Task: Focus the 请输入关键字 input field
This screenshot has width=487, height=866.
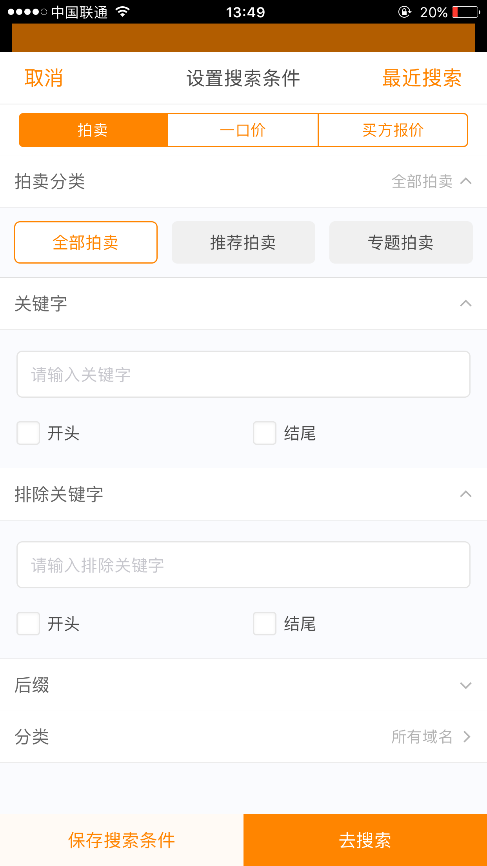Action: click(x=244, y=374)
